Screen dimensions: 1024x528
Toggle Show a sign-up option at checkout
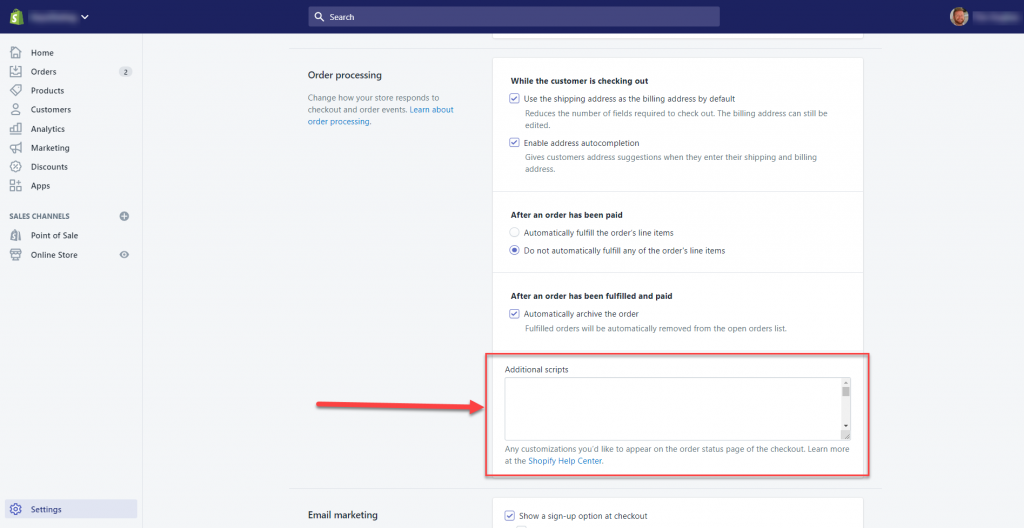point(510,516)
